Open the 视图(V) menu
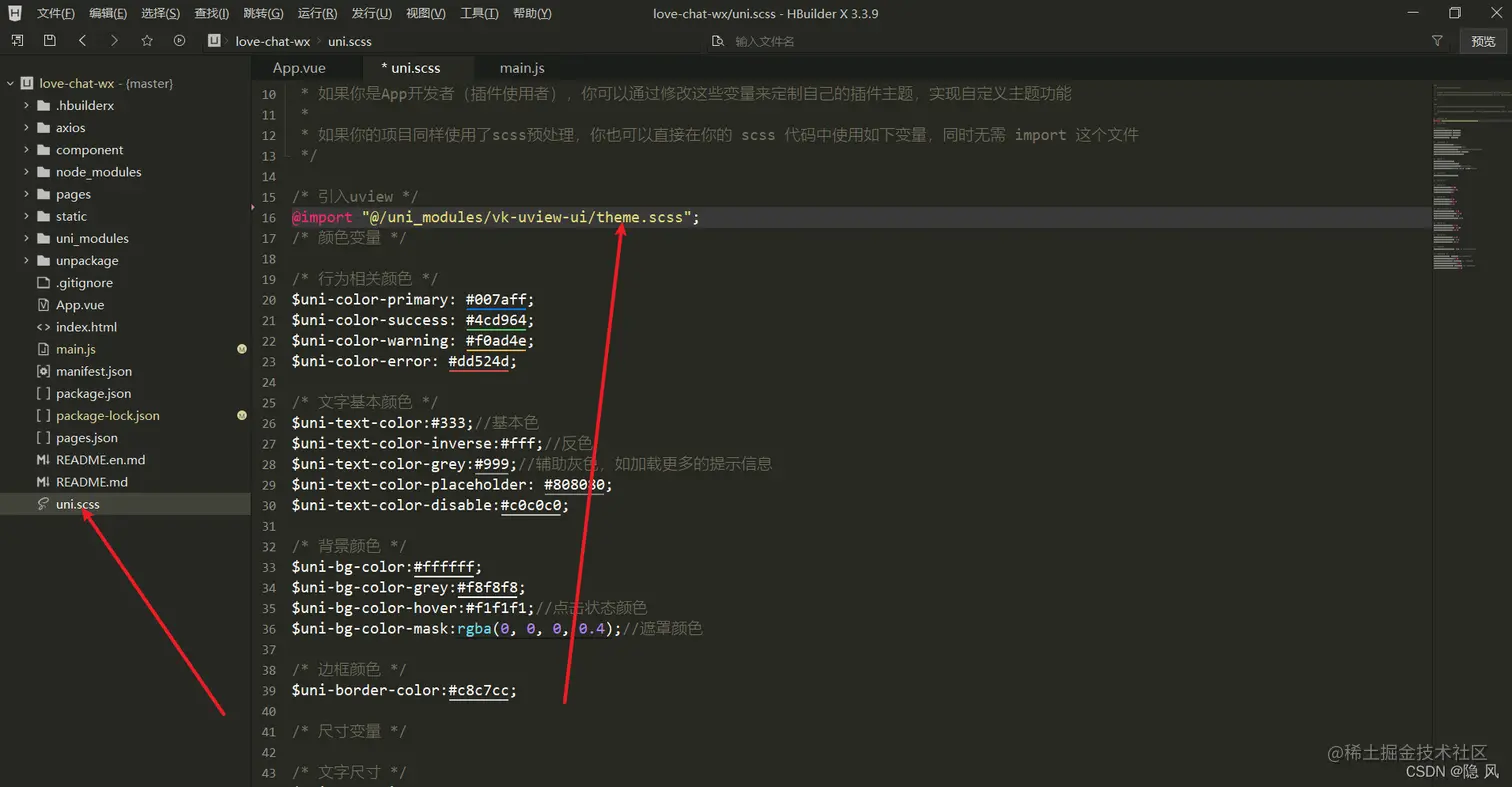 pyautogui.click(x=426, y=13)
